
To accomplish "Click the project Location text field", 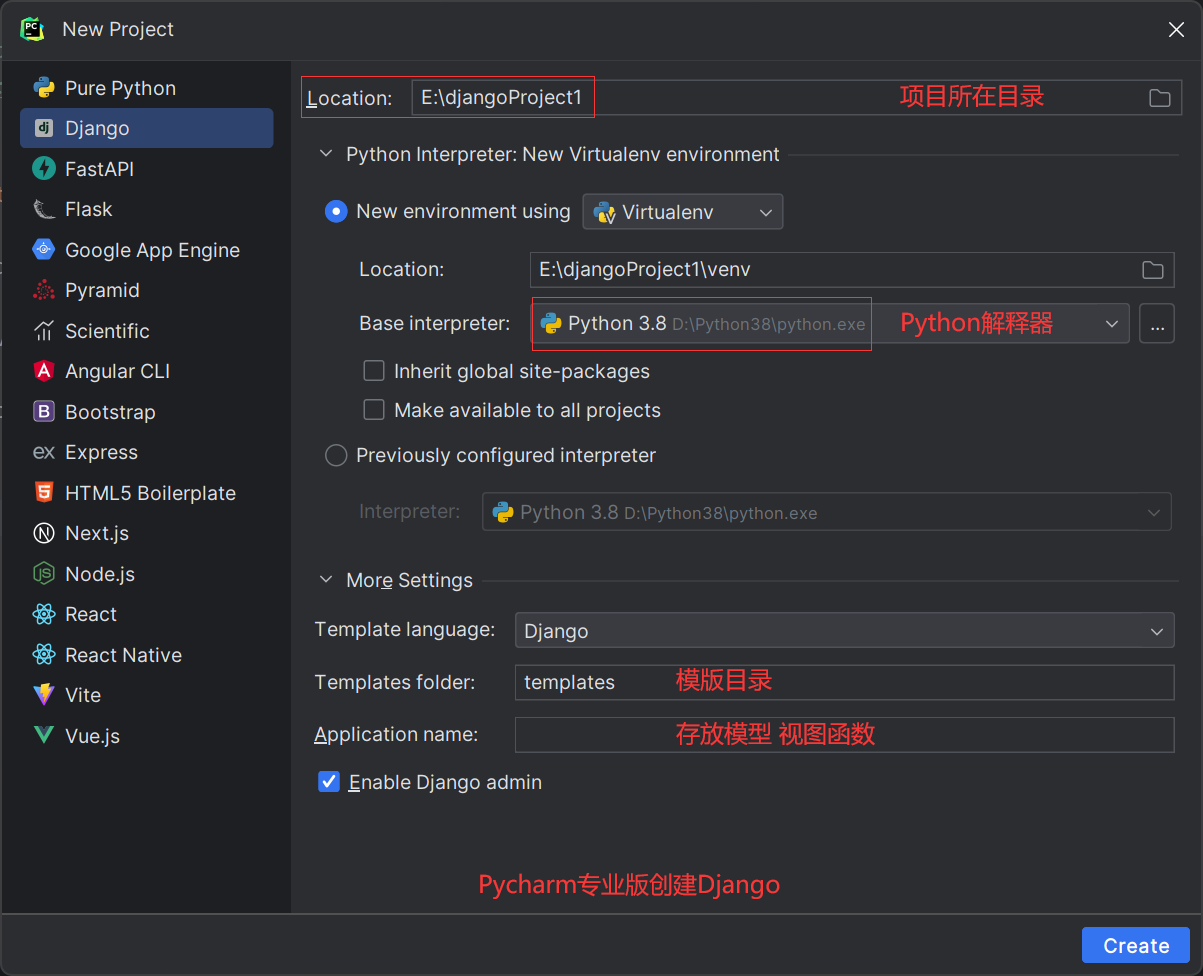I will 795,98.
